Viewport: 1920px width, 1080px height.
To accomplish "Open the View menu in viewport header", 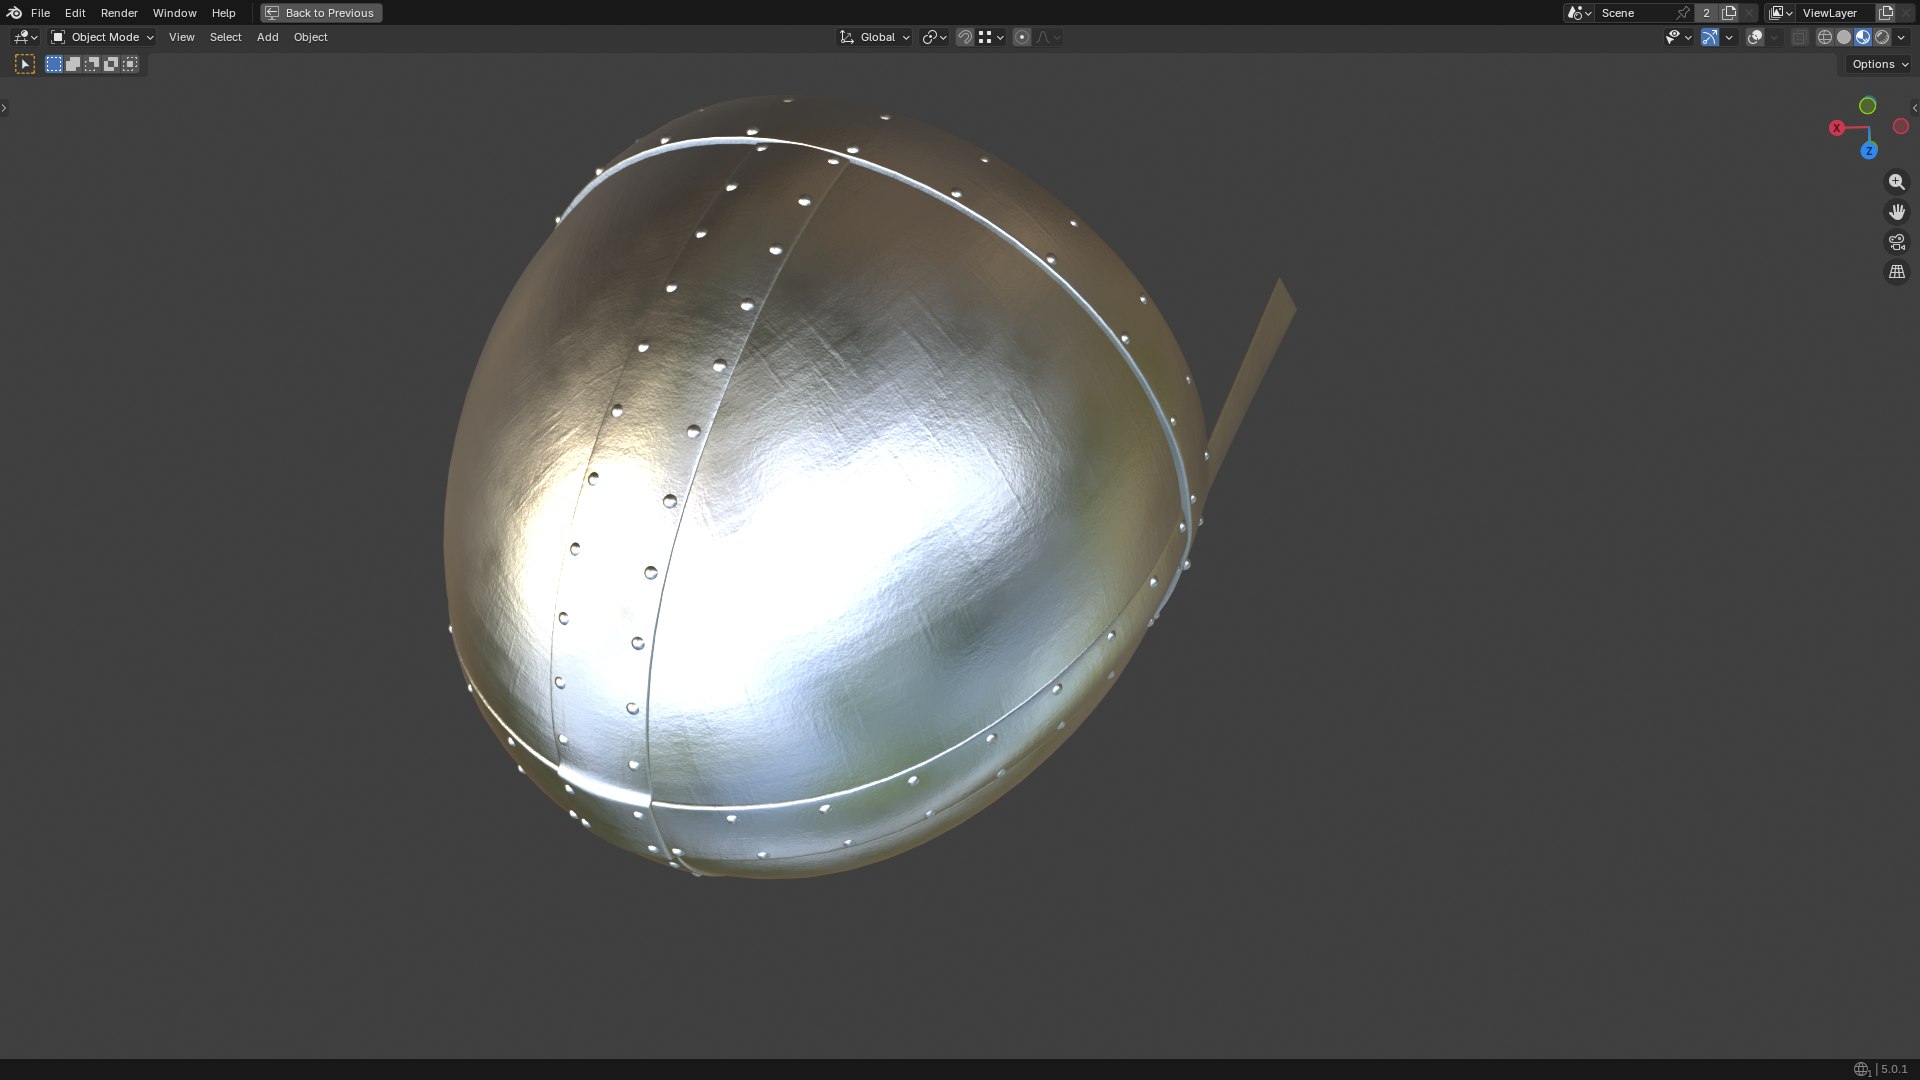I will [181, 37].
